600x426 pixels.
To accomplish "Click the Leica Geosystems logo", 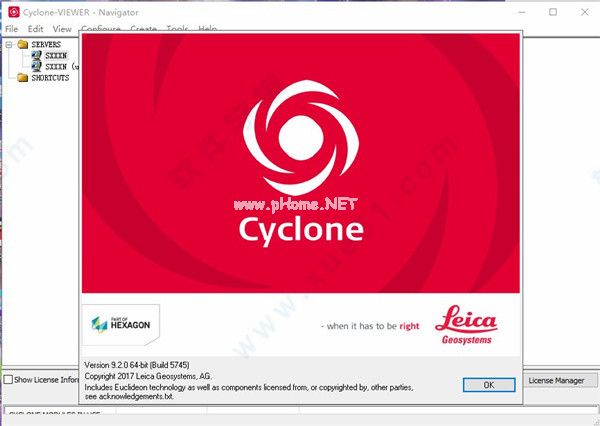I will (x=466, y=325).
